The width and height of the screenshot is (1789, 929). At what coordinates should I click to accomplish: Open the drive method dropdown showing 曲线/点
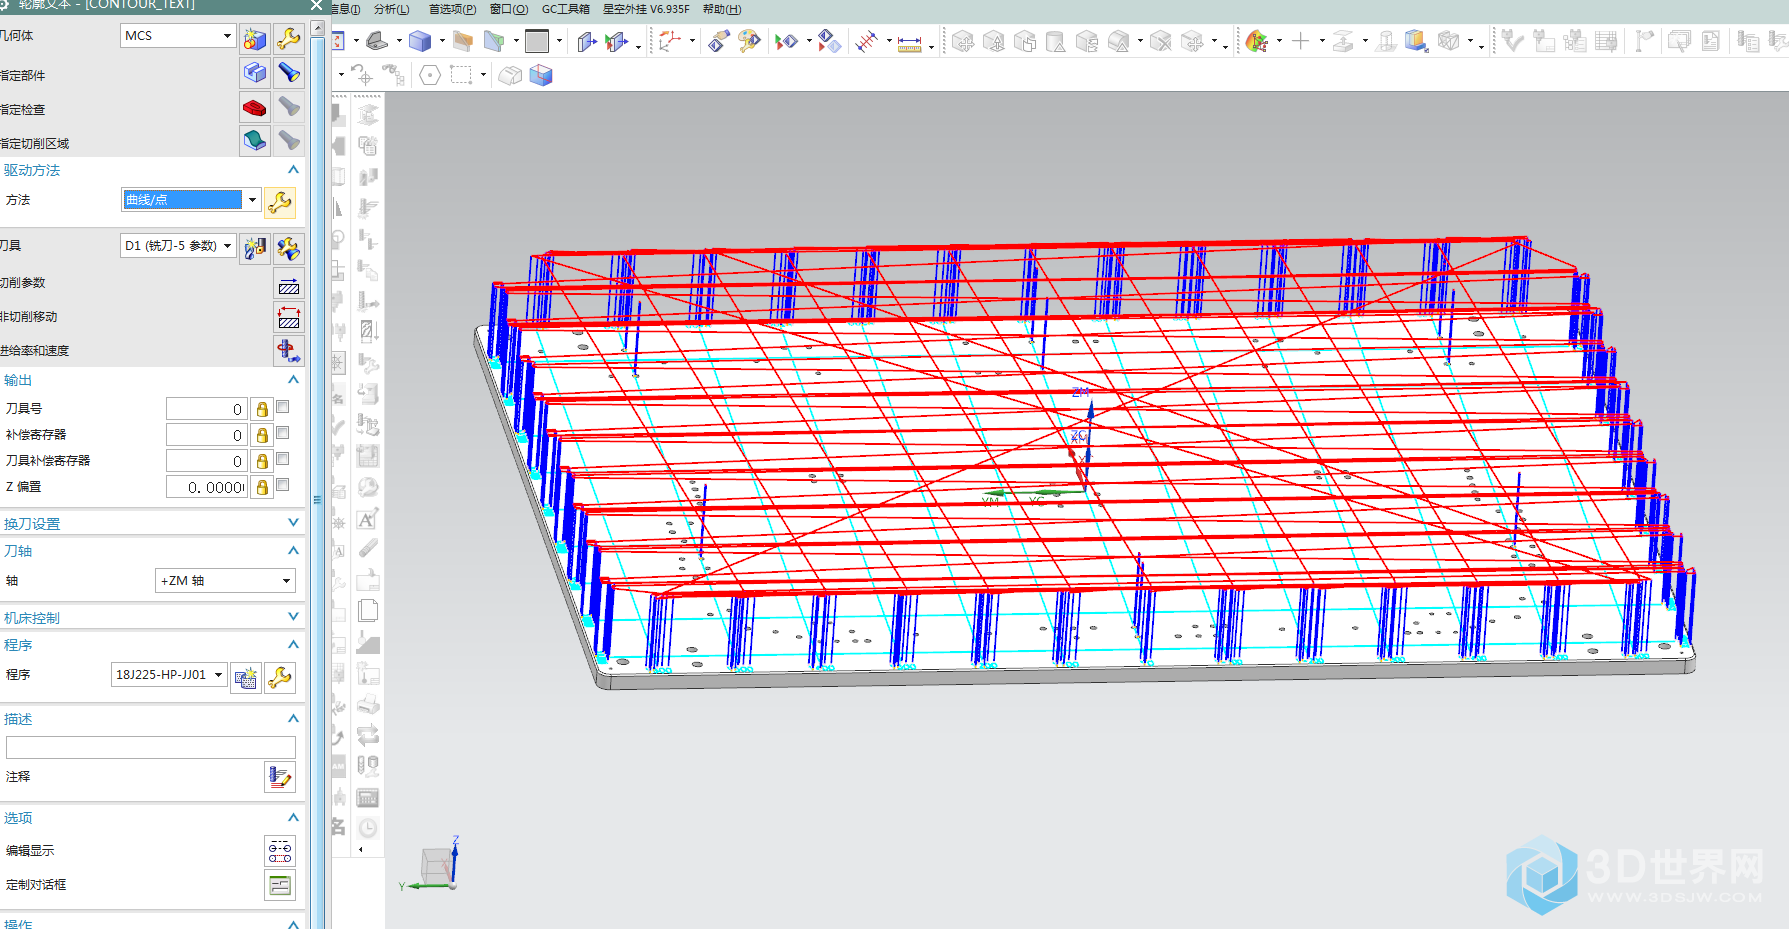[191, 199]
